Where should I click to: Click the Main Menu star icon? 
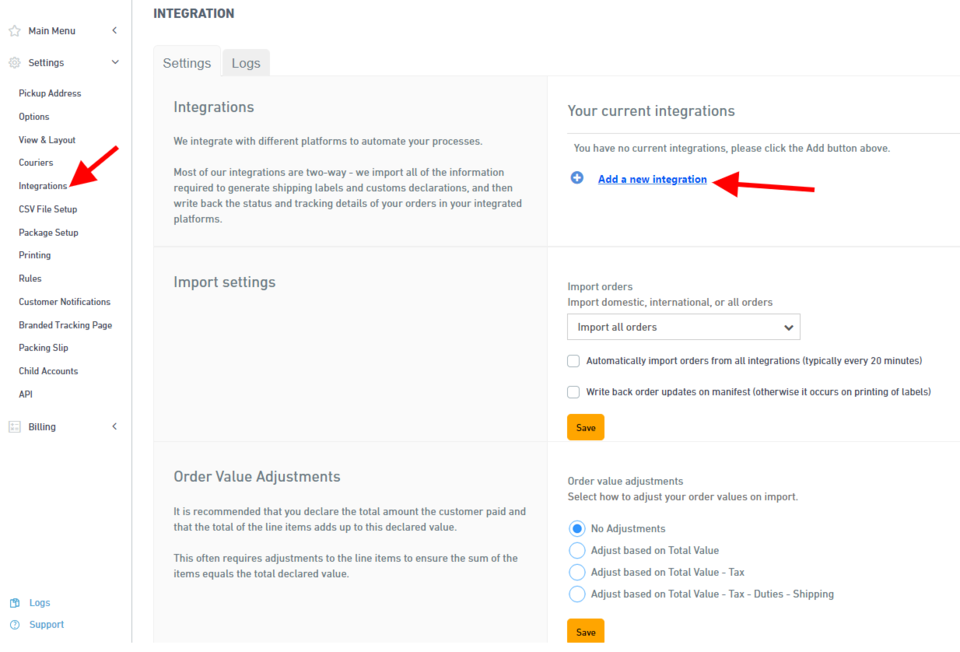(14, 31)
